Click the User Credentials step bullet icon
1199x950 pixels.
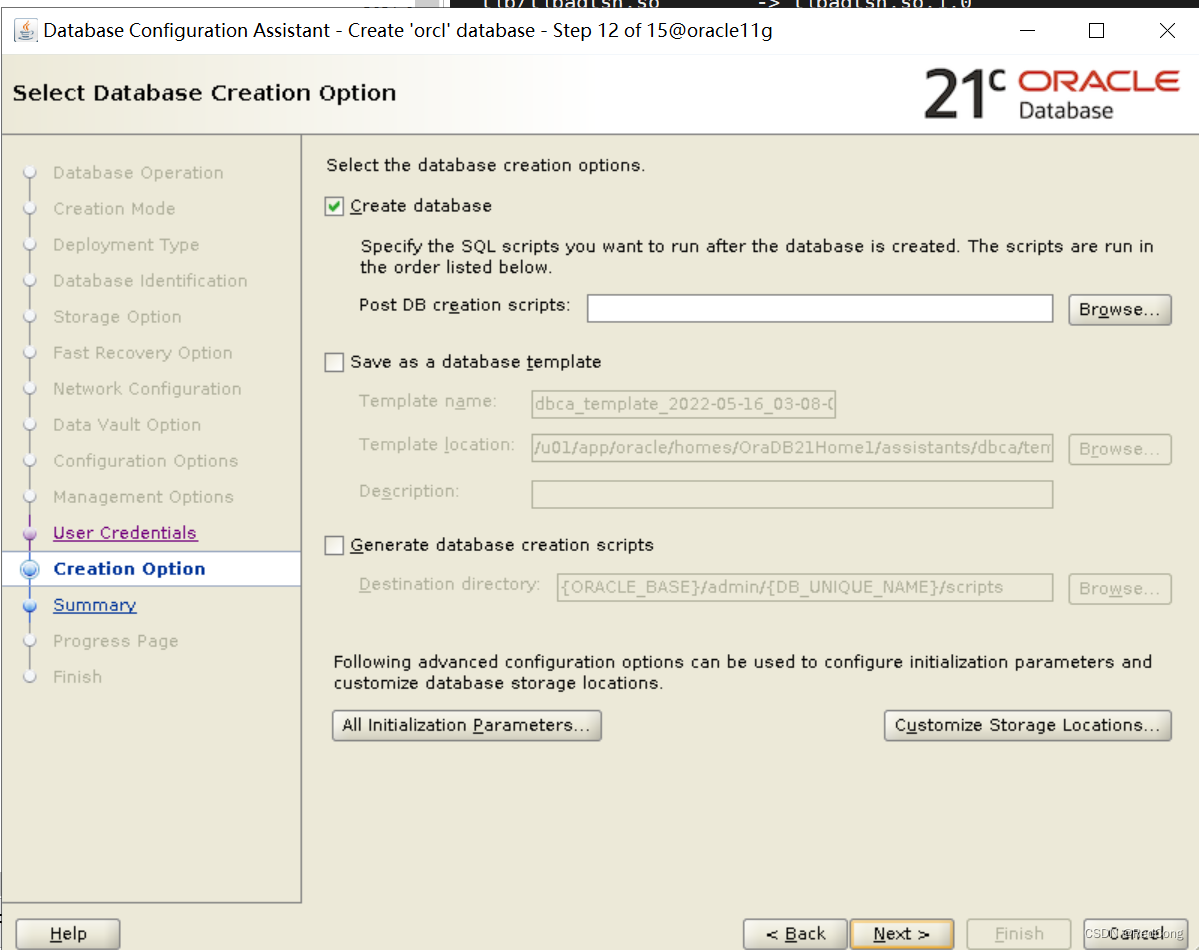click(x=30, y=534)
